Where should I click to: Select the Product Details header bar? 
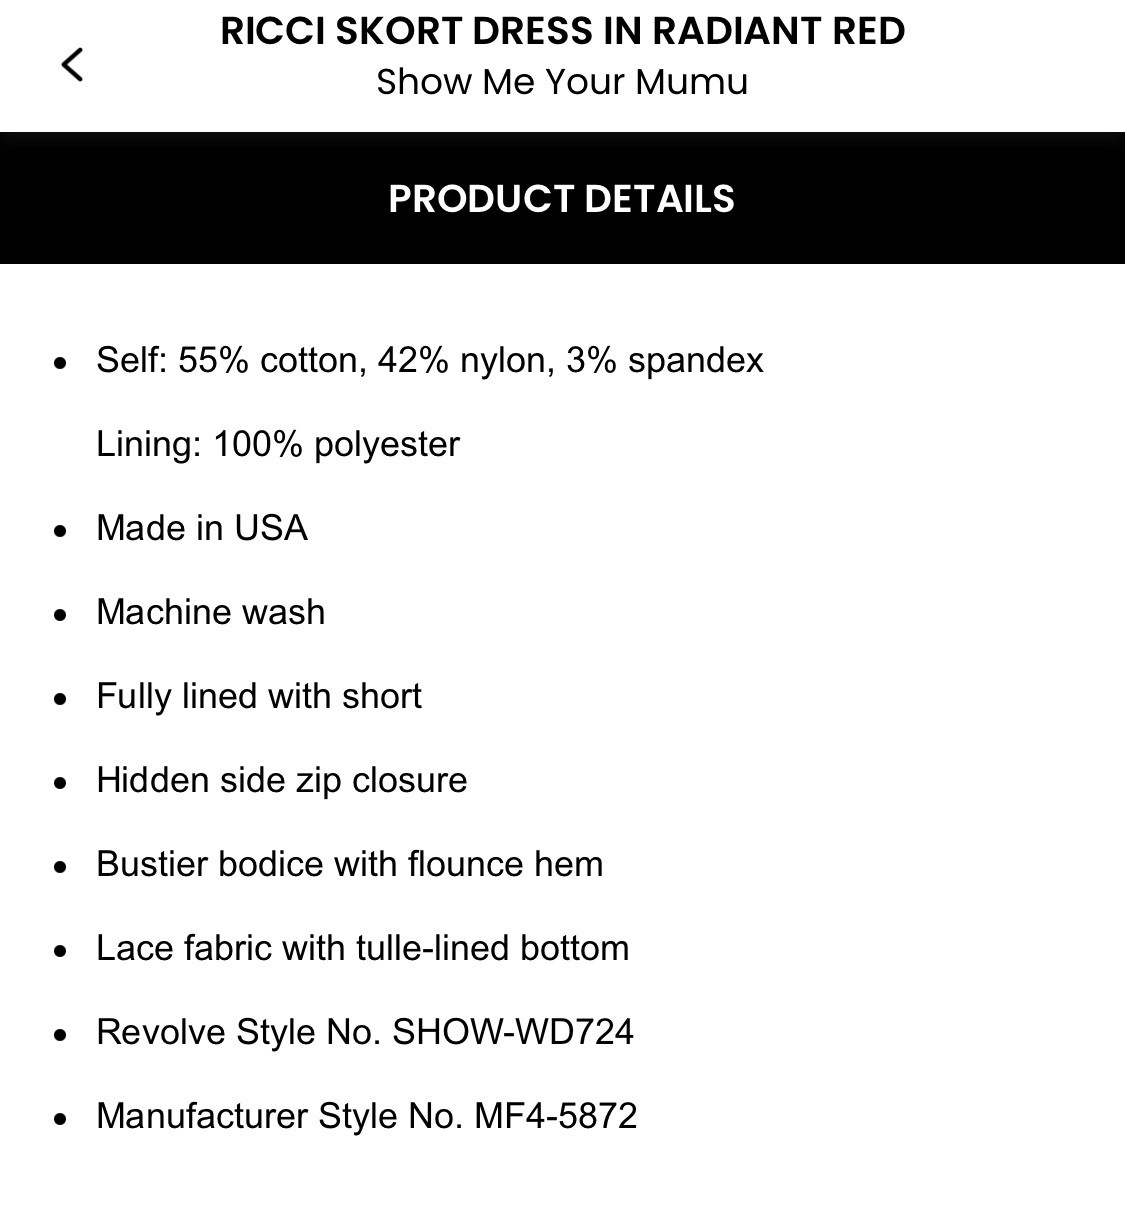[562, 198]
